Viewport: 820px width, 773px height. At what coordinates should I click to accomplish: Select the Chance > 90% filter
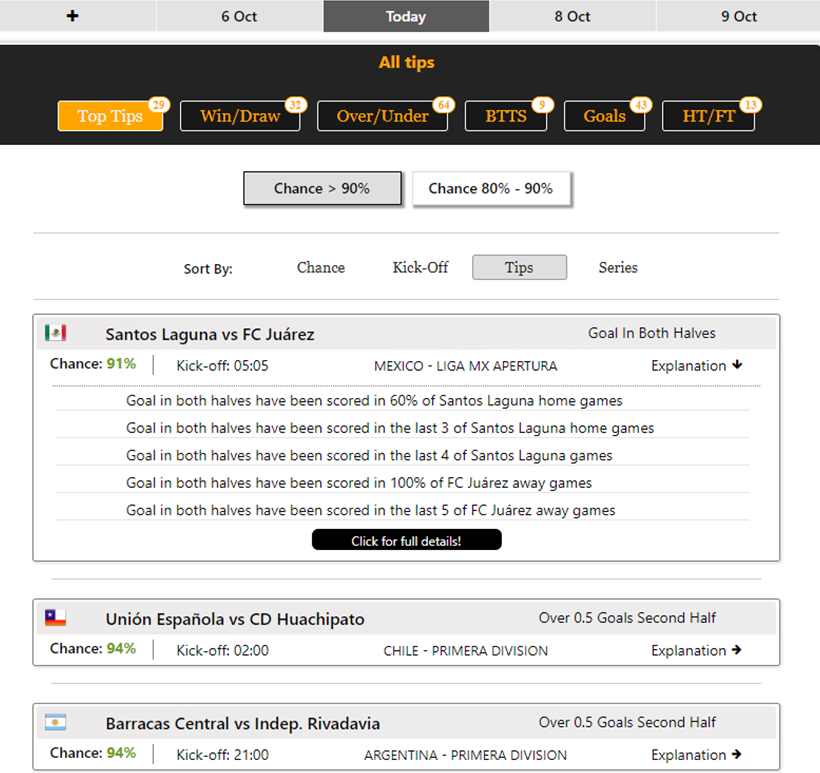click(x=322, y=188)
